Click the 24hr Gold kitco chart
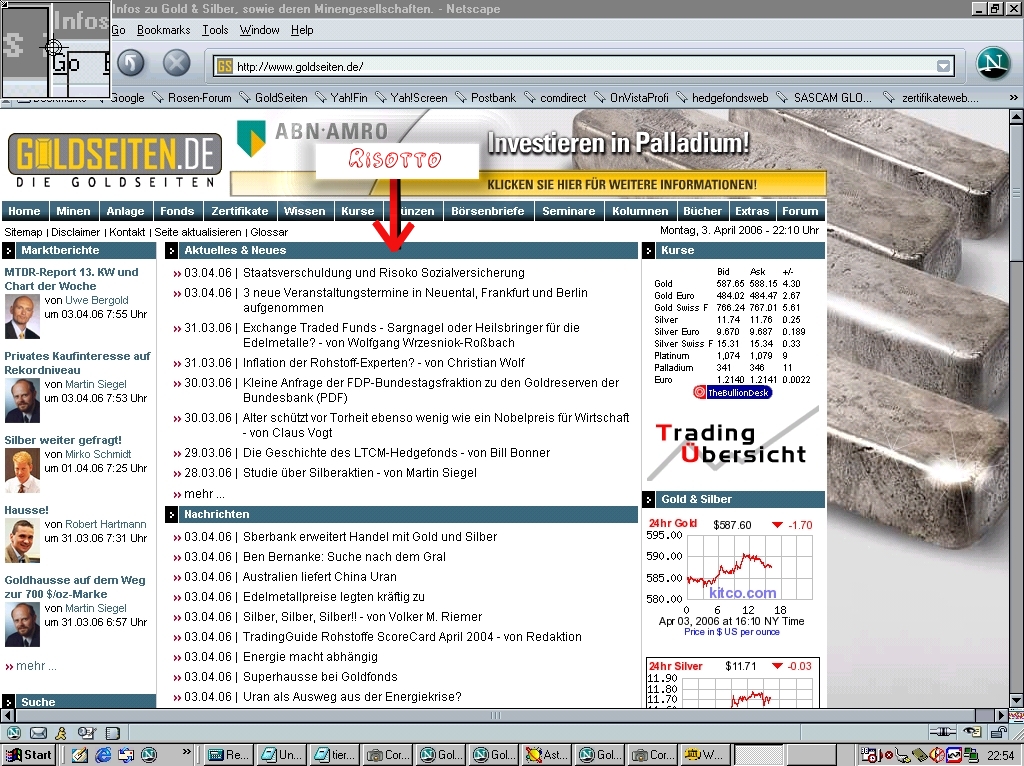The width and height of the screenshot is (1024, 766). pyautogui.click(x=733, y=577)
